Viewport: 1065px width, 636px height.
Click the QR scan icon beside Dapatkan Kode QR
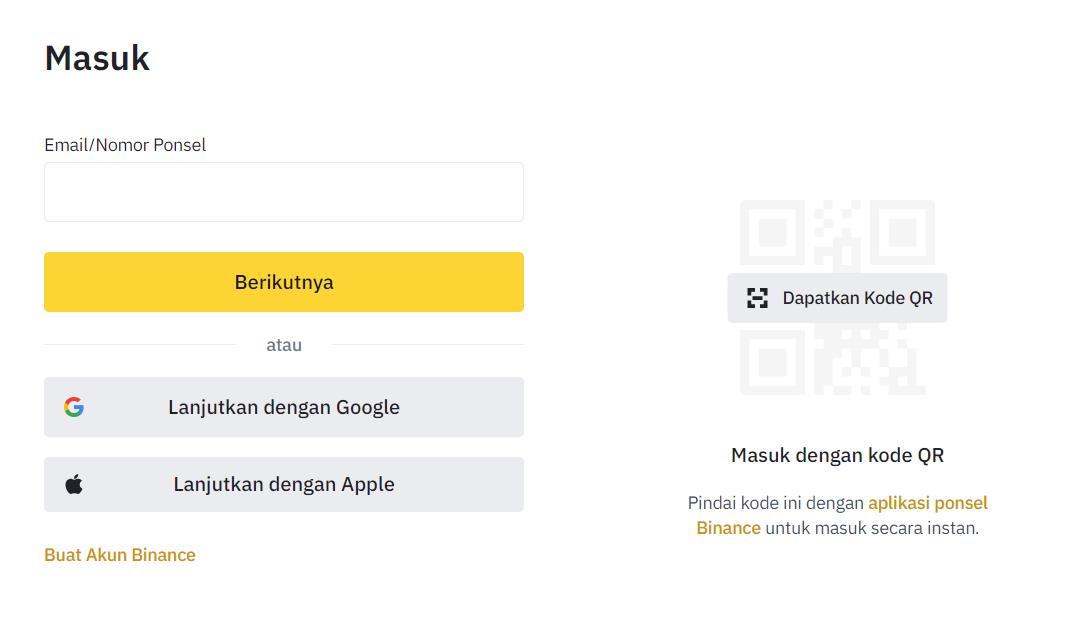[x=758, y=298]
